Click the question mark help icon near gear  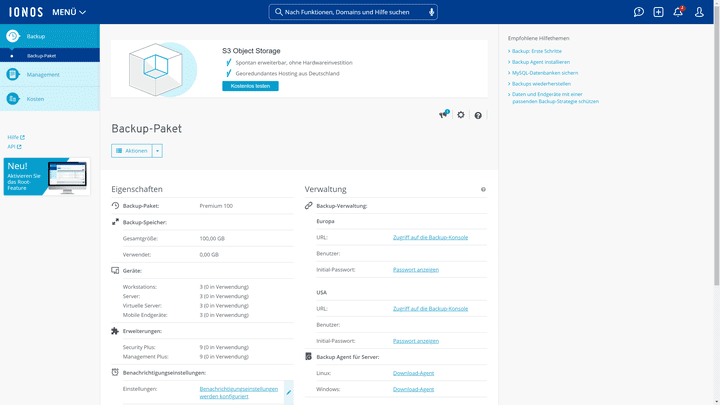coord(478,115)
